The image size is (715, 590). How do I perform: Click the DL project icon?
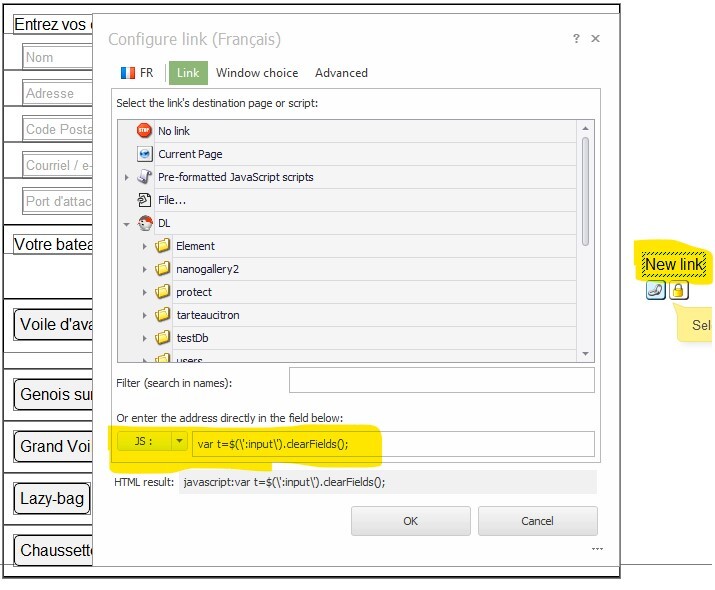click(x=145, y=223)
